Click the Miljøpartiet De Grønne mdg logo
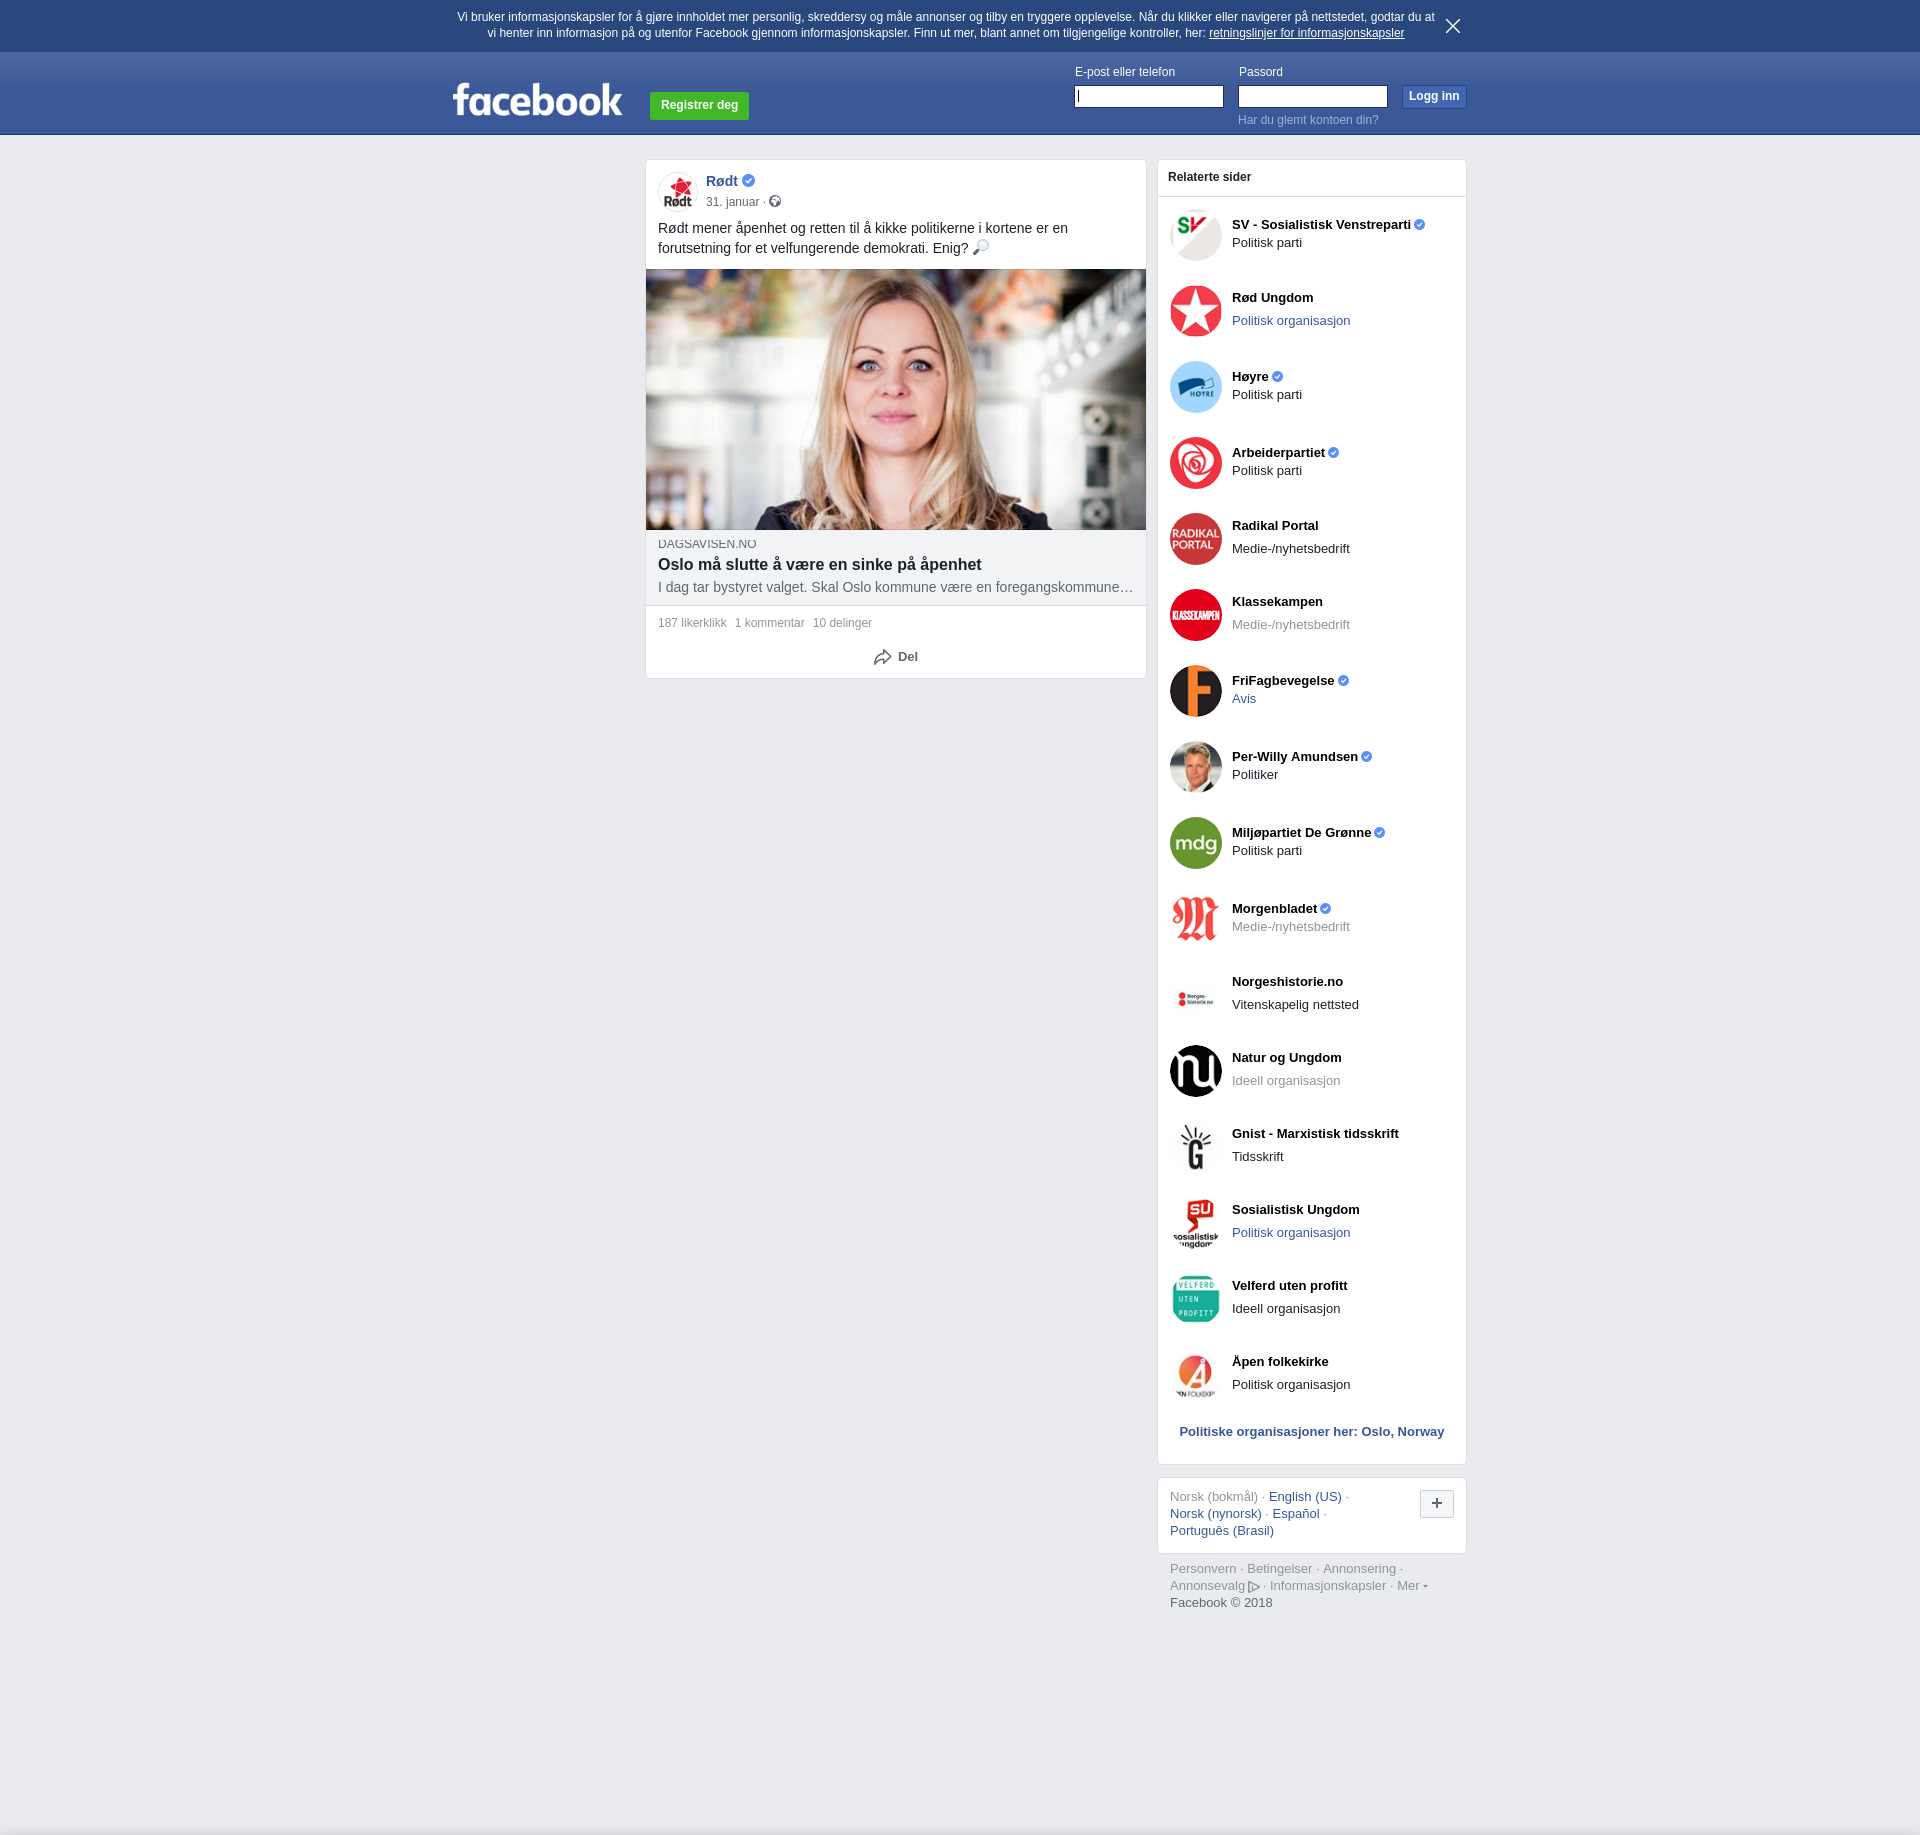This screenshot has height=1835, width=1920. [x=1196, y=843]
